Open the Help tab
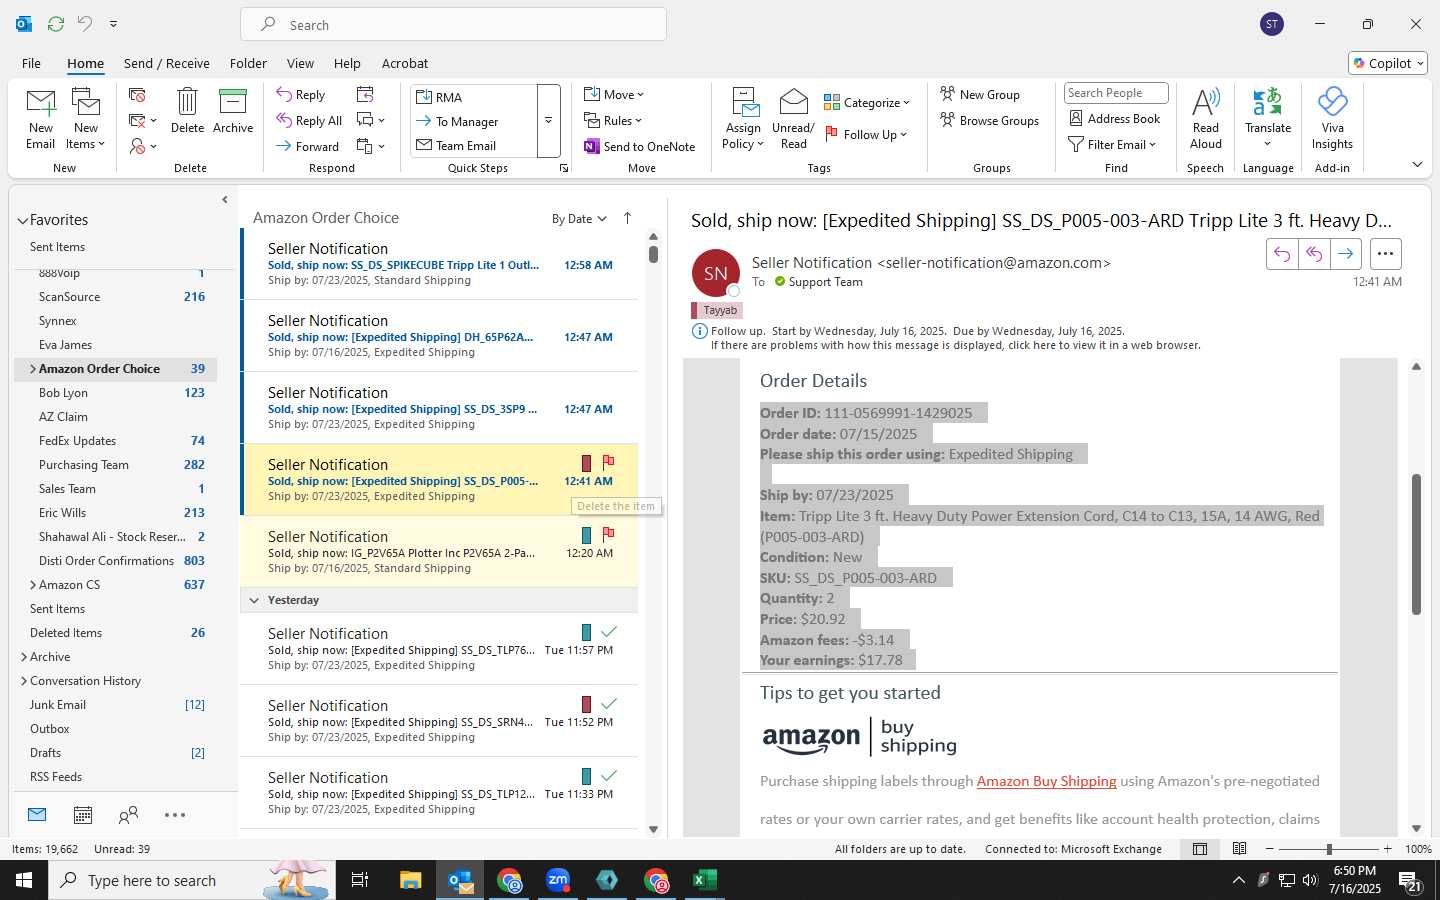This screenshot has width=1440, height=900. (x=347, y=63)
